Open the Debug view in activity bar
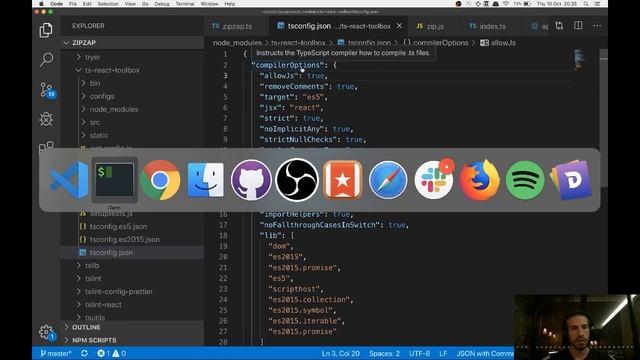 pyautogui.click(x=46, y=119)
